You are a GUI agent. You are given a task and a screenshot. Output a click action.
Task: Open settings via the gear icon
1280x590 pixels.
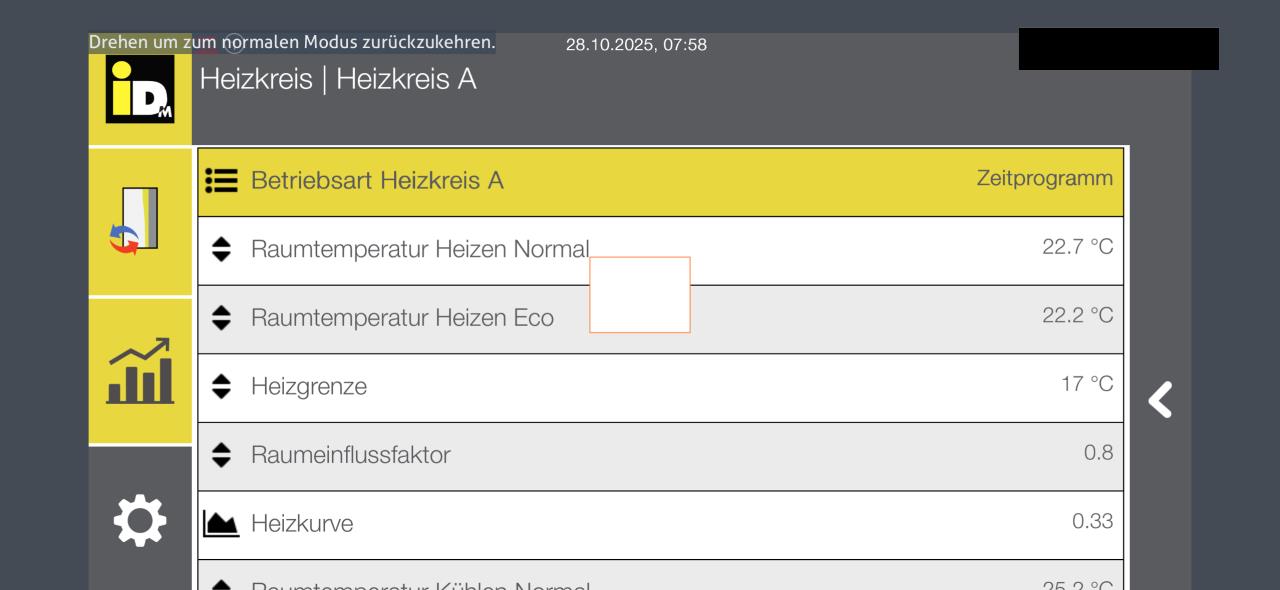pyautogui.click(x=140, y=520)
